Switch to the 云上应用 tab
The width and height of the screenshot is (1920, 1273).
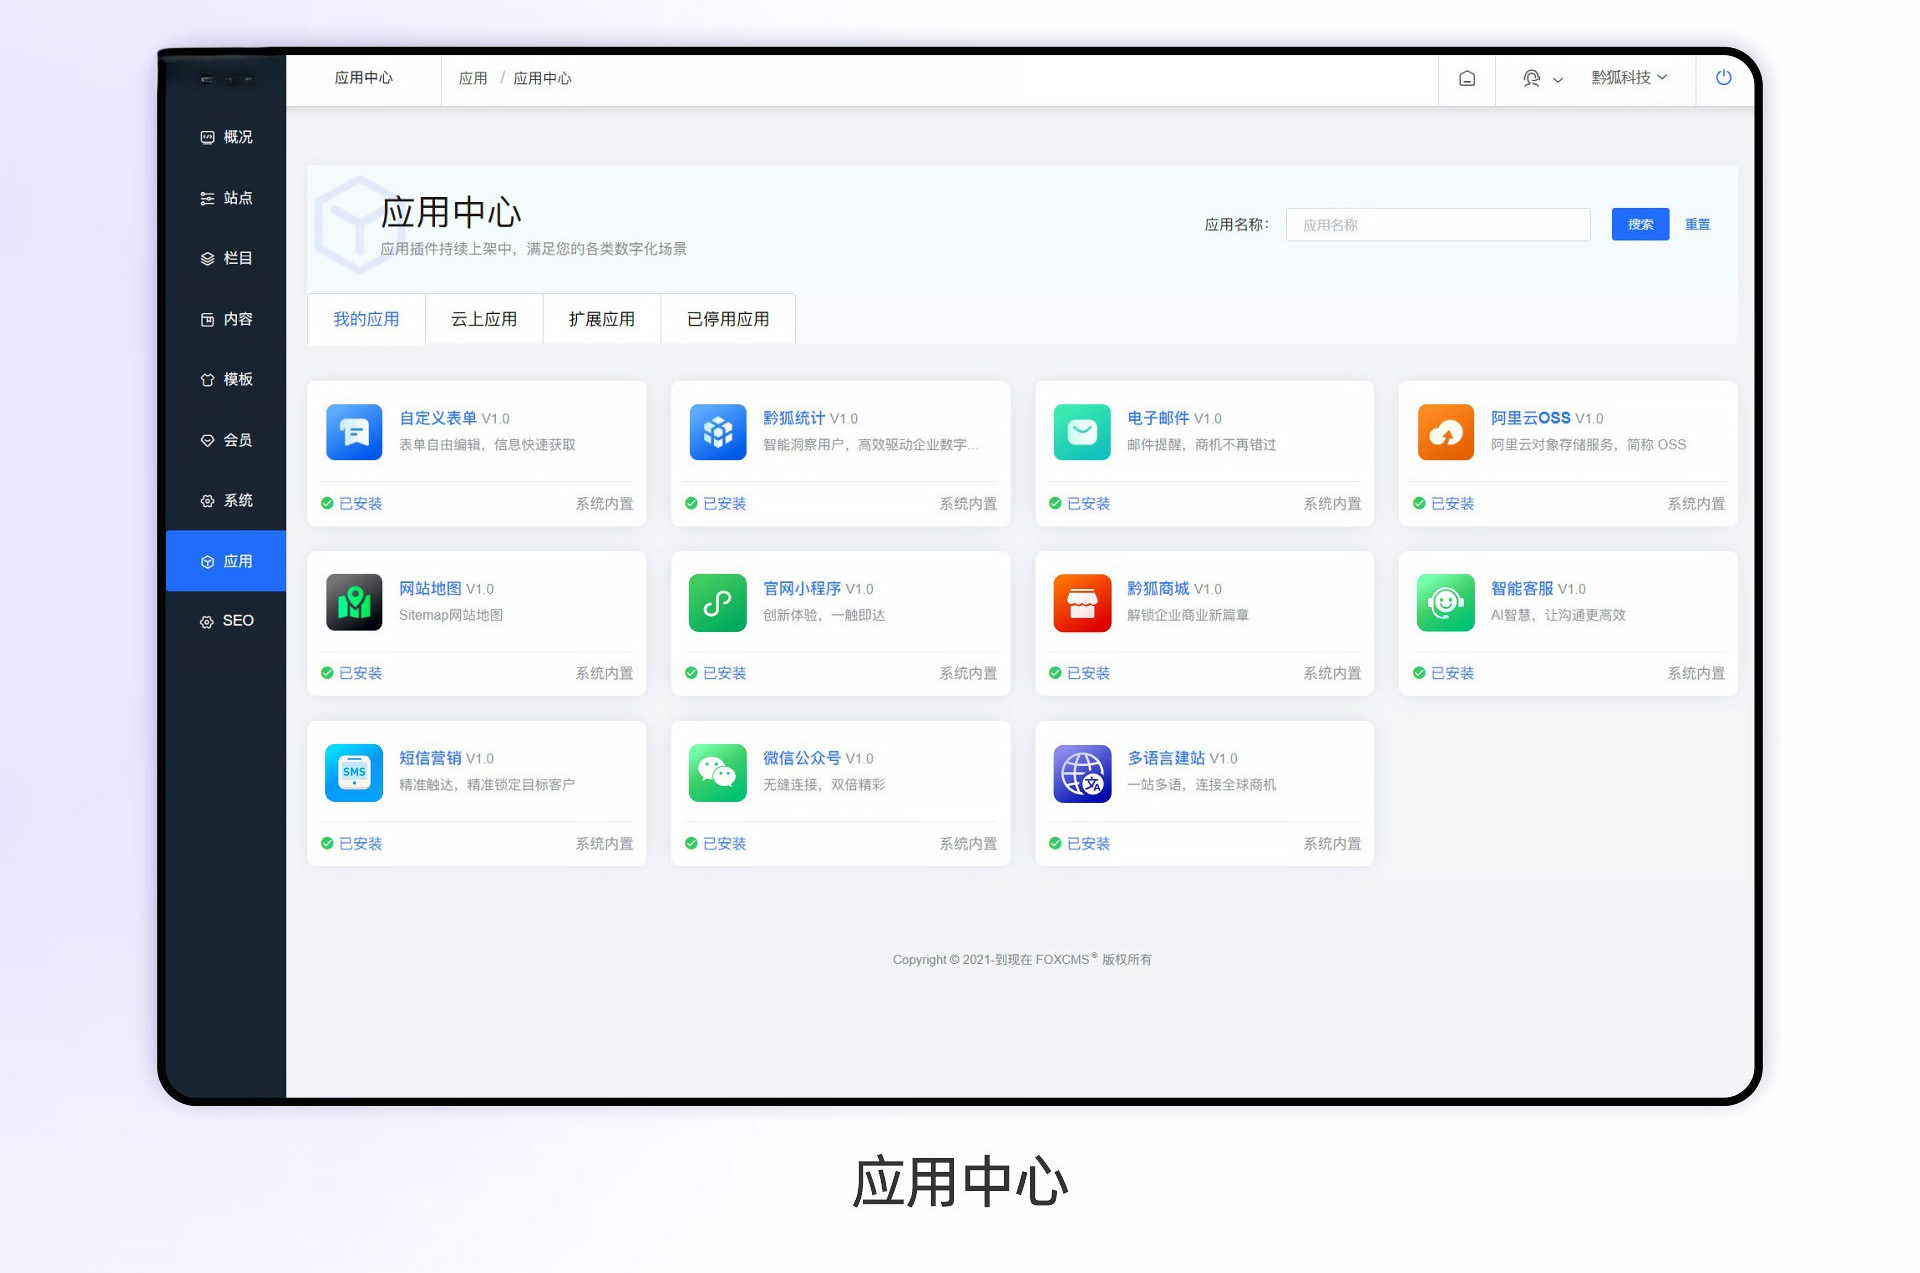[484, 319]
